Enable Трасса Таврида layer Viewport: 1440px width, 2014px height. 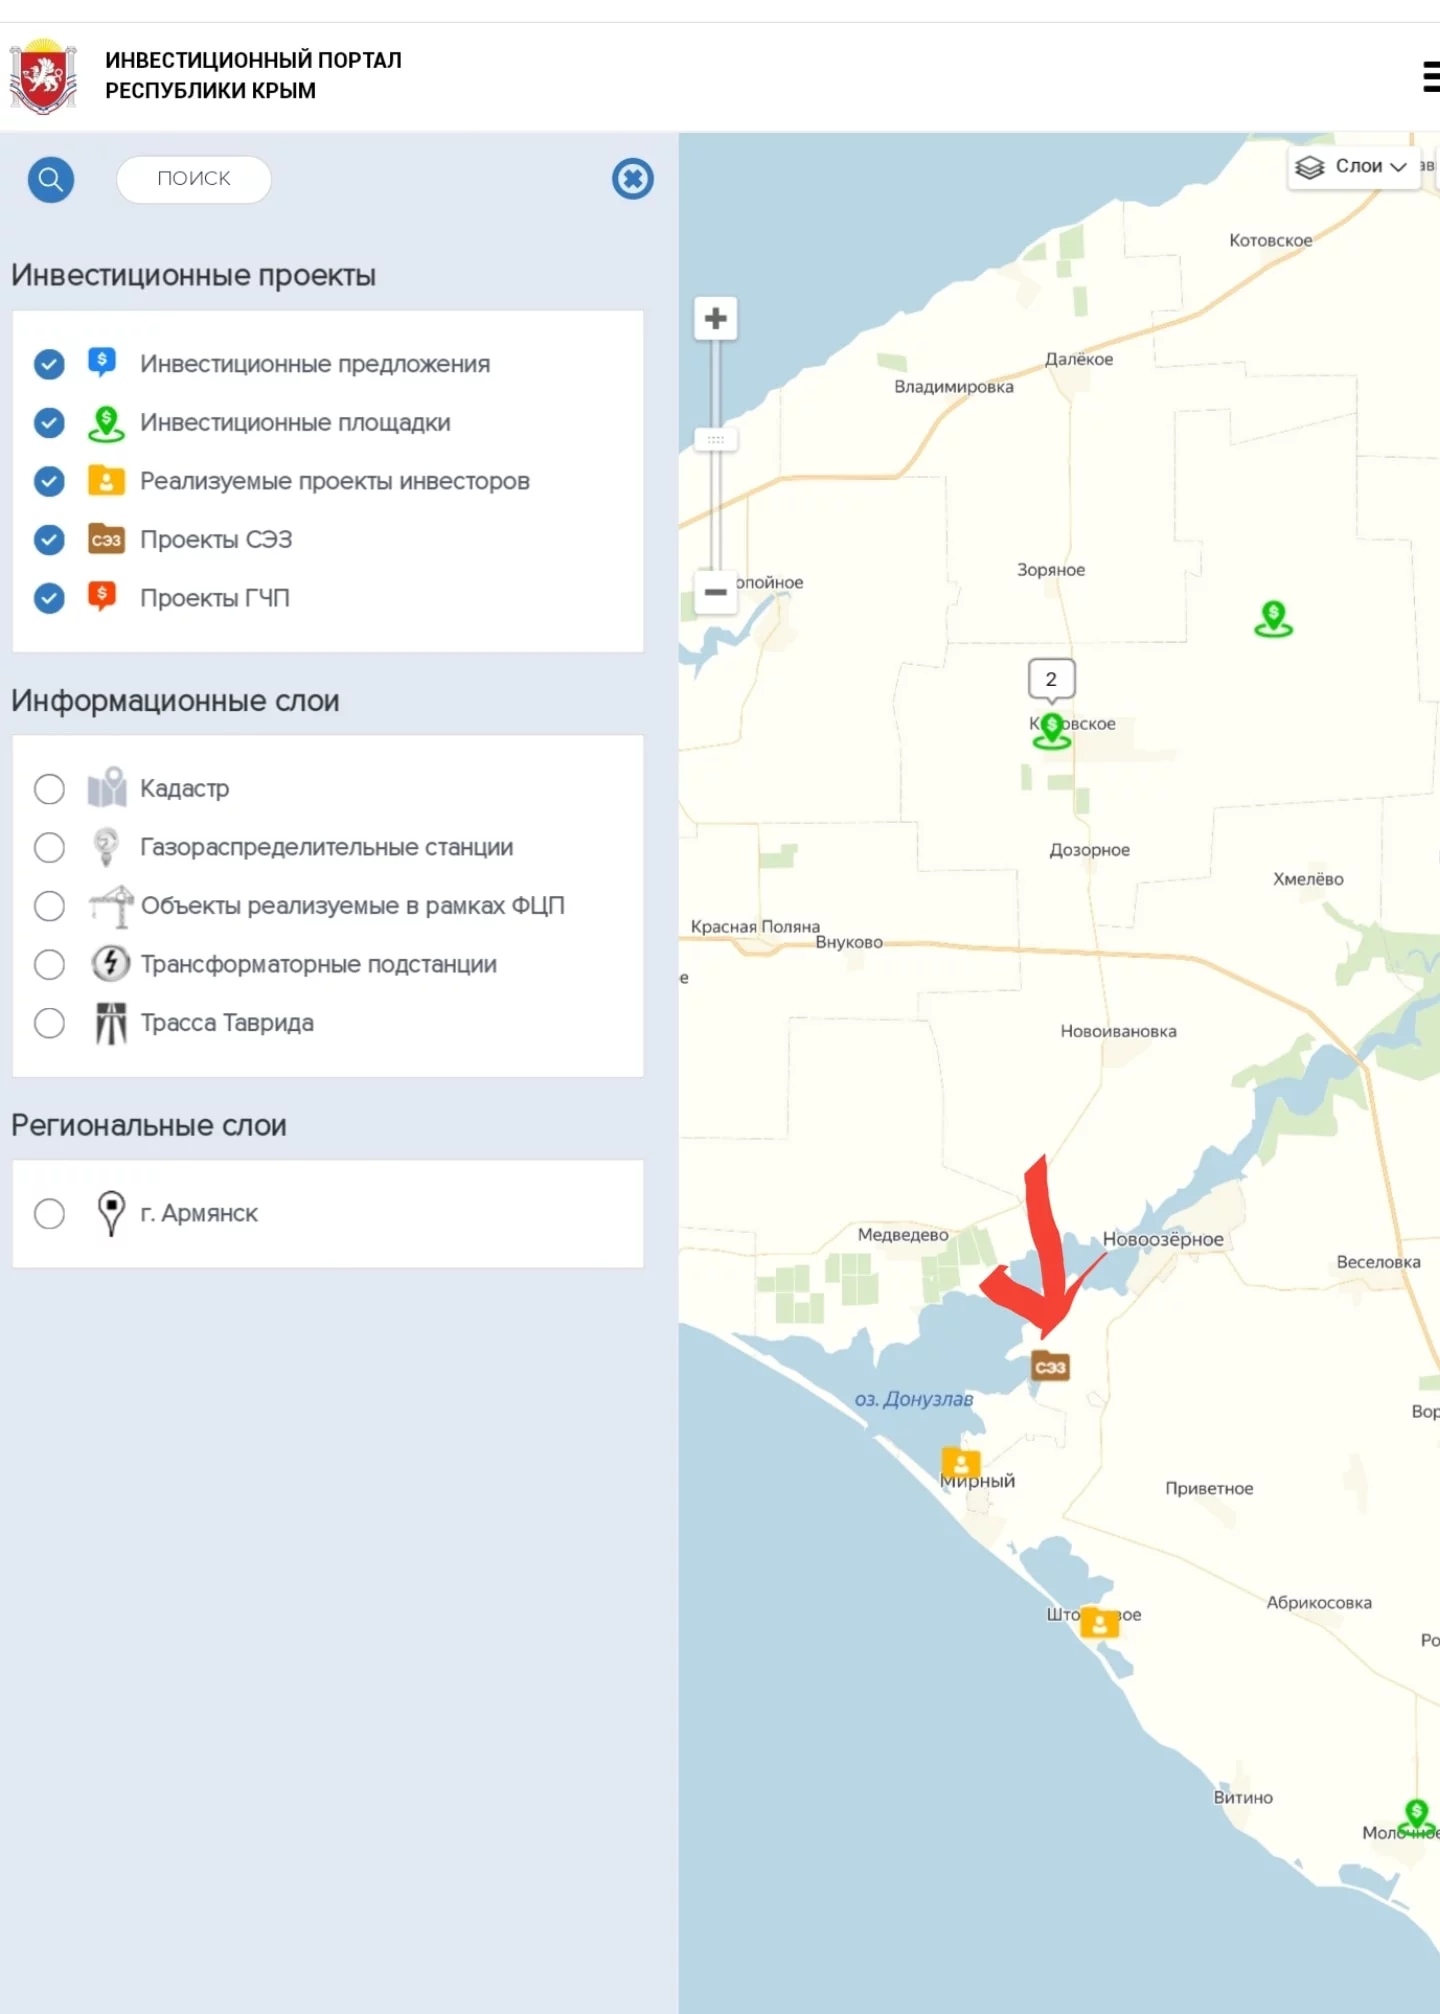(49, 1023)
